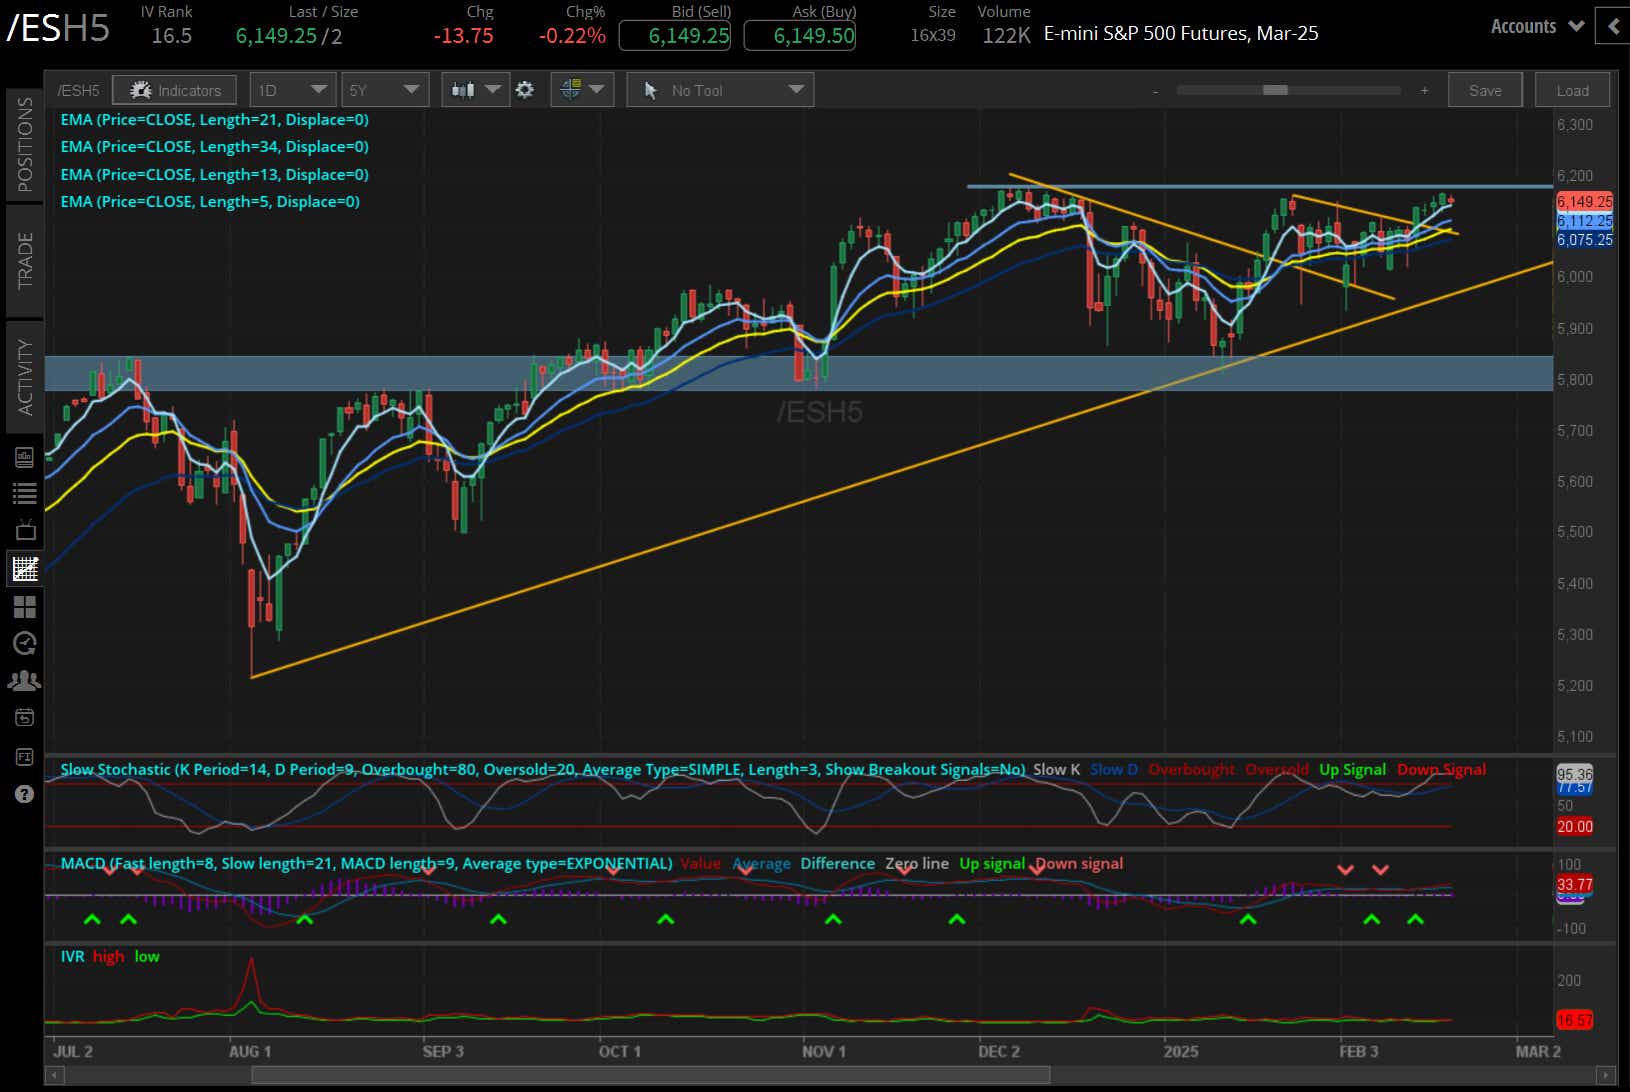Click the TV gadget icon in sidebar
This screenshot has height=1092, width=1630.
tap(25, 531)
